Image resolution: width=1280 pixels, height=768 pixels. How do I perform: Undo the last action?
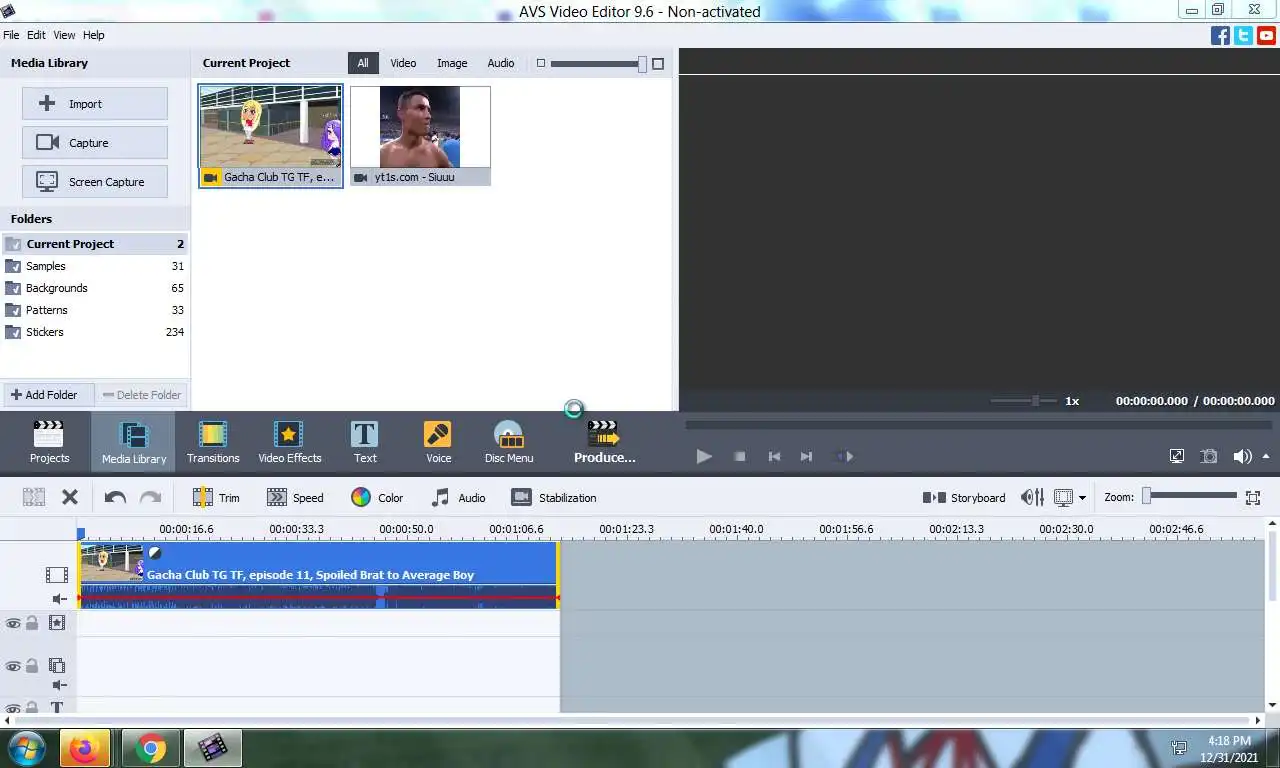click(x=115, y=497)
